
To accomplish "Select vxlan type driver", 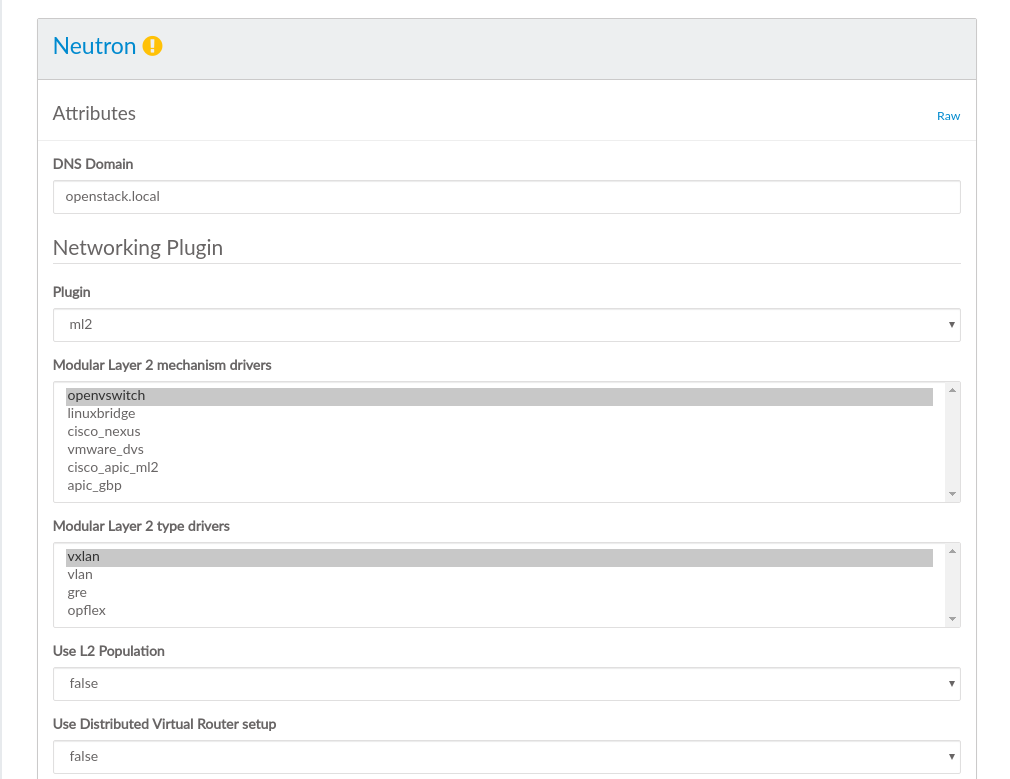I will point(83,557).
